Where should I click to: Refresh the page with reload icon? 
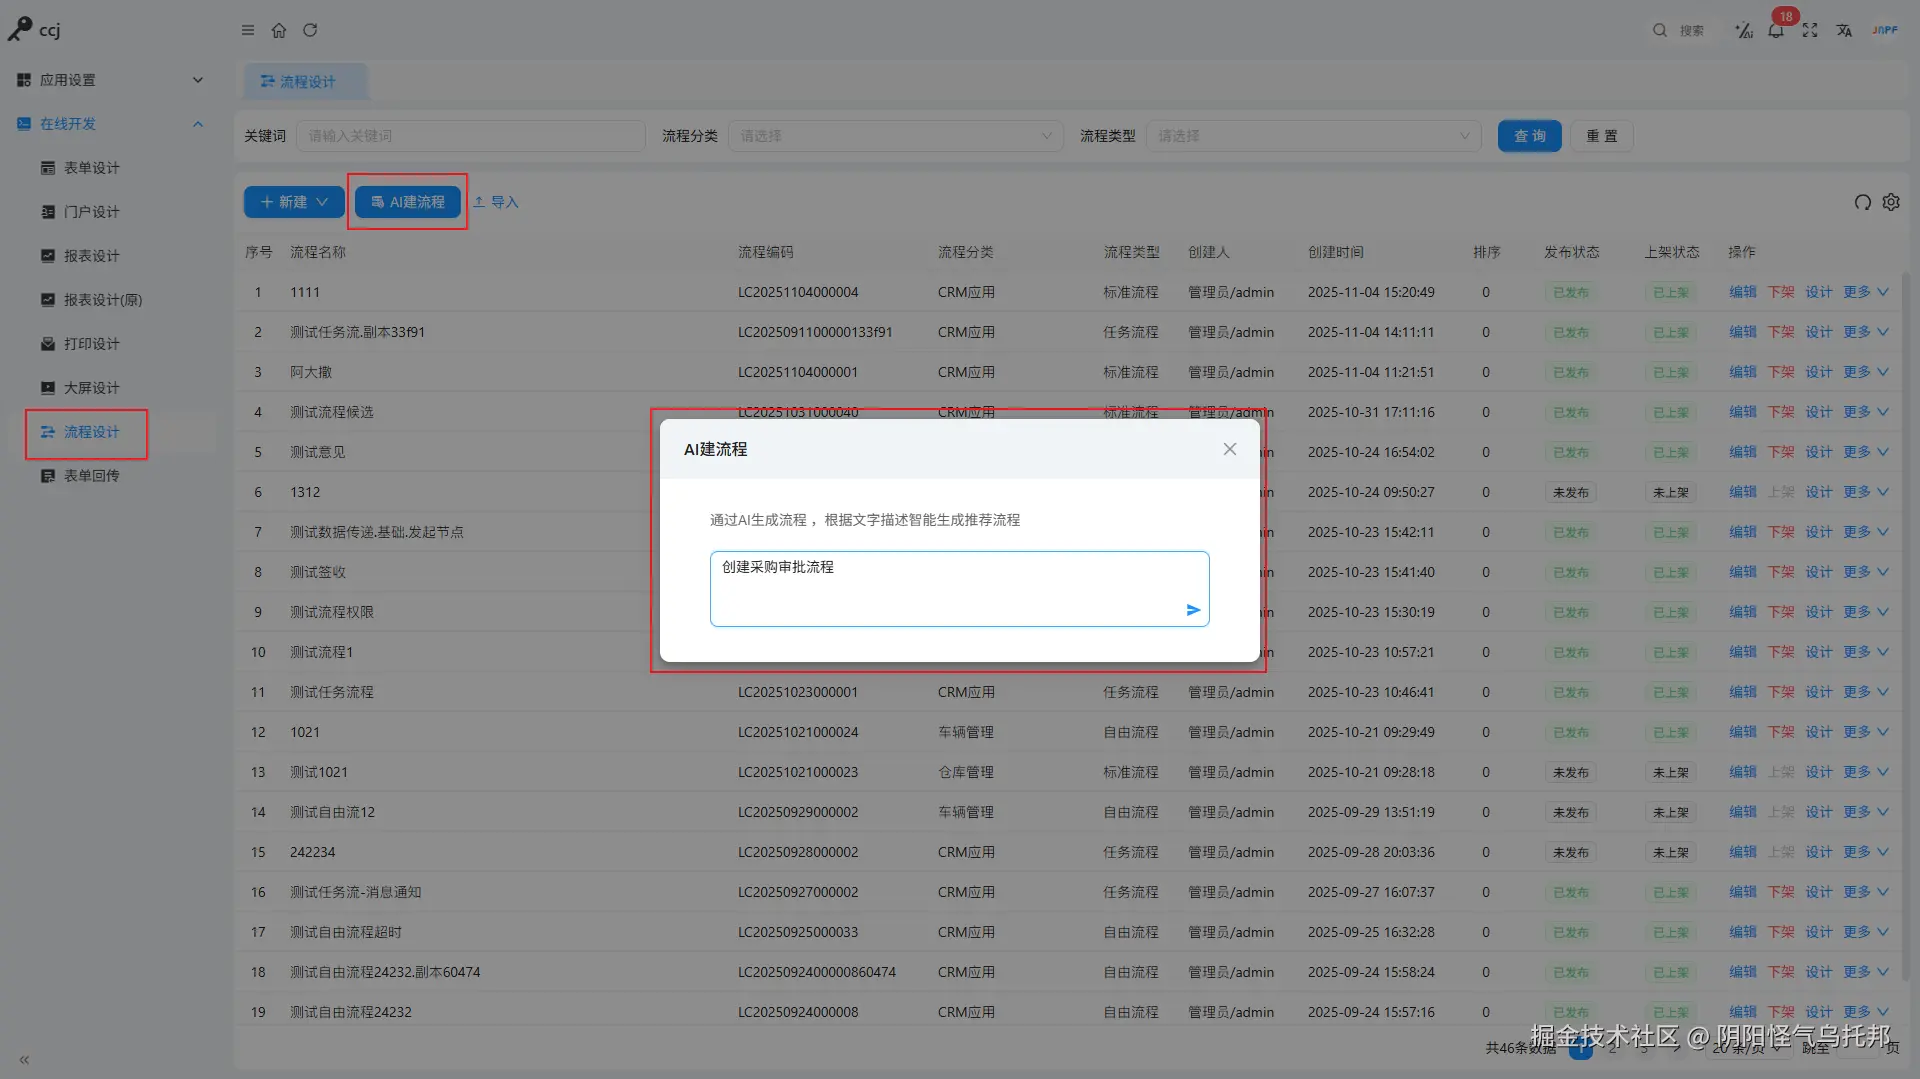pos(310,30)
